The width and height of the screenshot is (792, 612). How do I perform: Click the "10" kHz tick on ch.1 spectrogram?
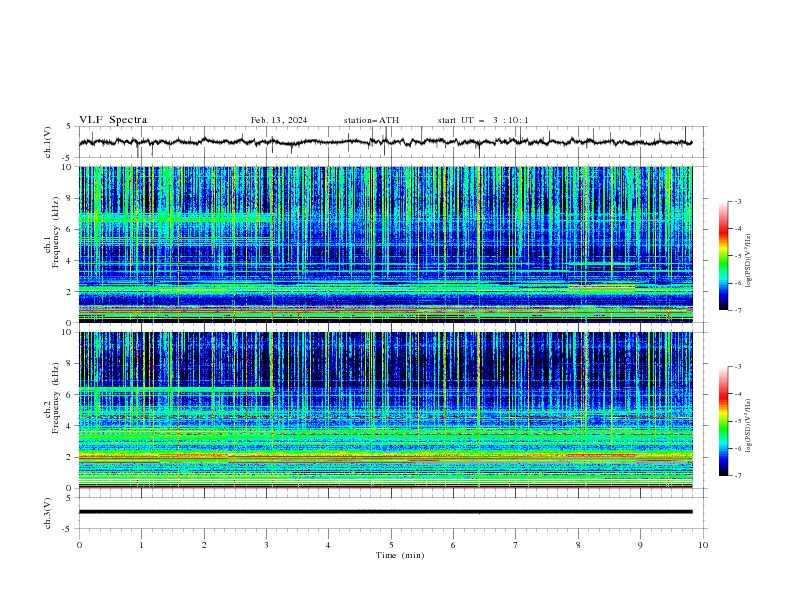click(69, 167)
